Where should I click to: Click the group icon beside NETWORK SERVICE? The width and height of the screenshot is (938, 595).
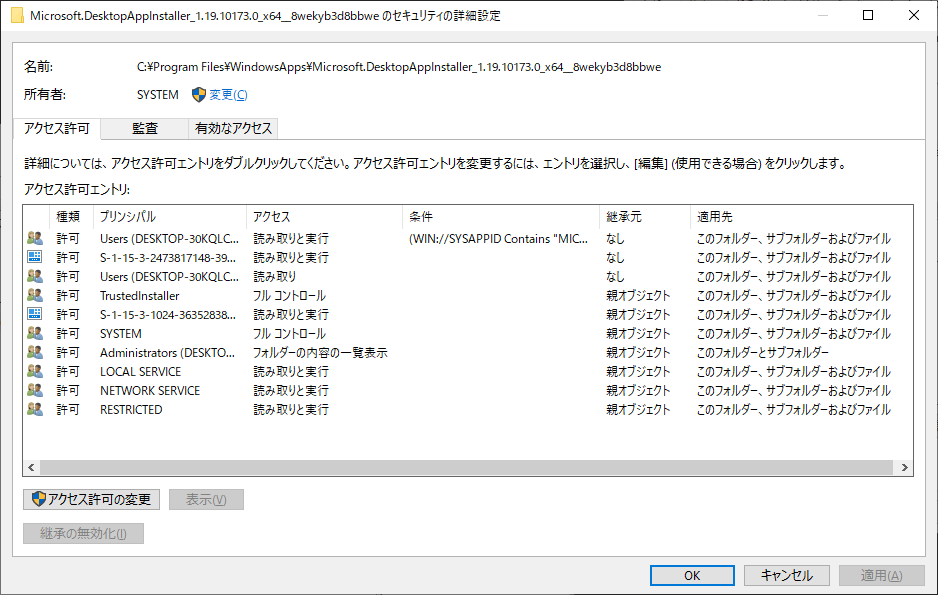coord(35,390)
